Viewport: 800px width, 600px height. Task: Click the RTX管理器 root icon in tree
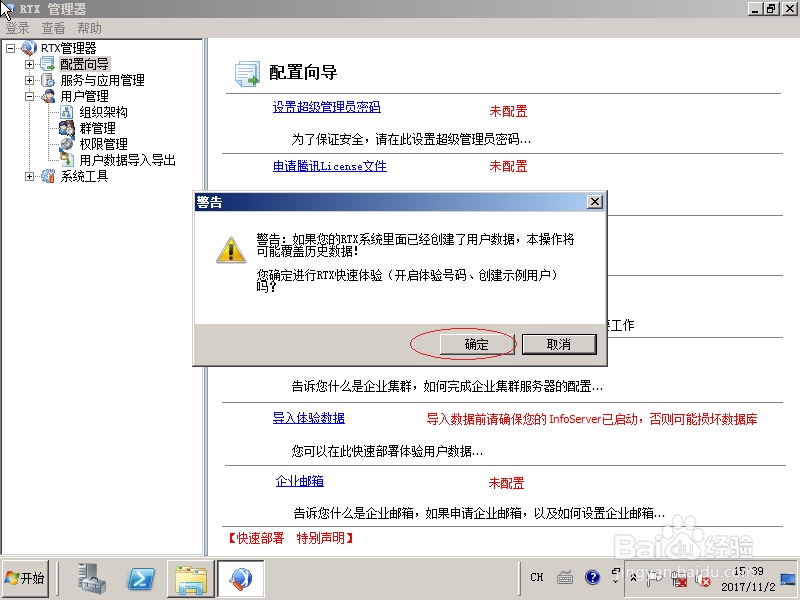point(29,48)
